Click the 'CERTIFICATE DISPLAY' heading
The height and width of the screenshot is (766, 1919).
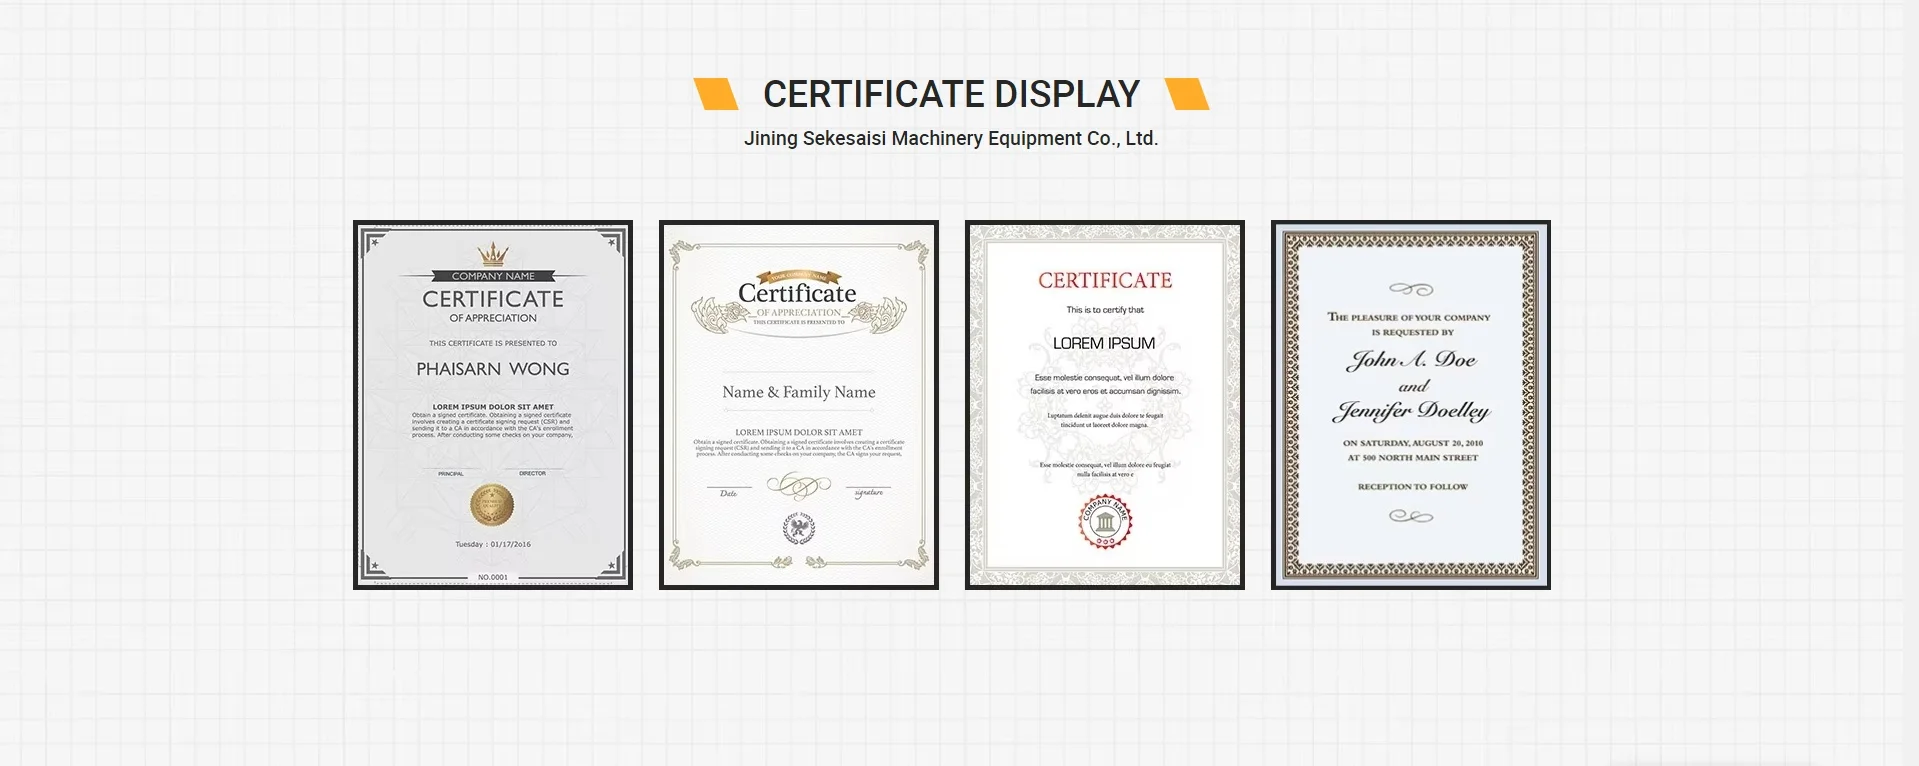(x=951, y=94)
